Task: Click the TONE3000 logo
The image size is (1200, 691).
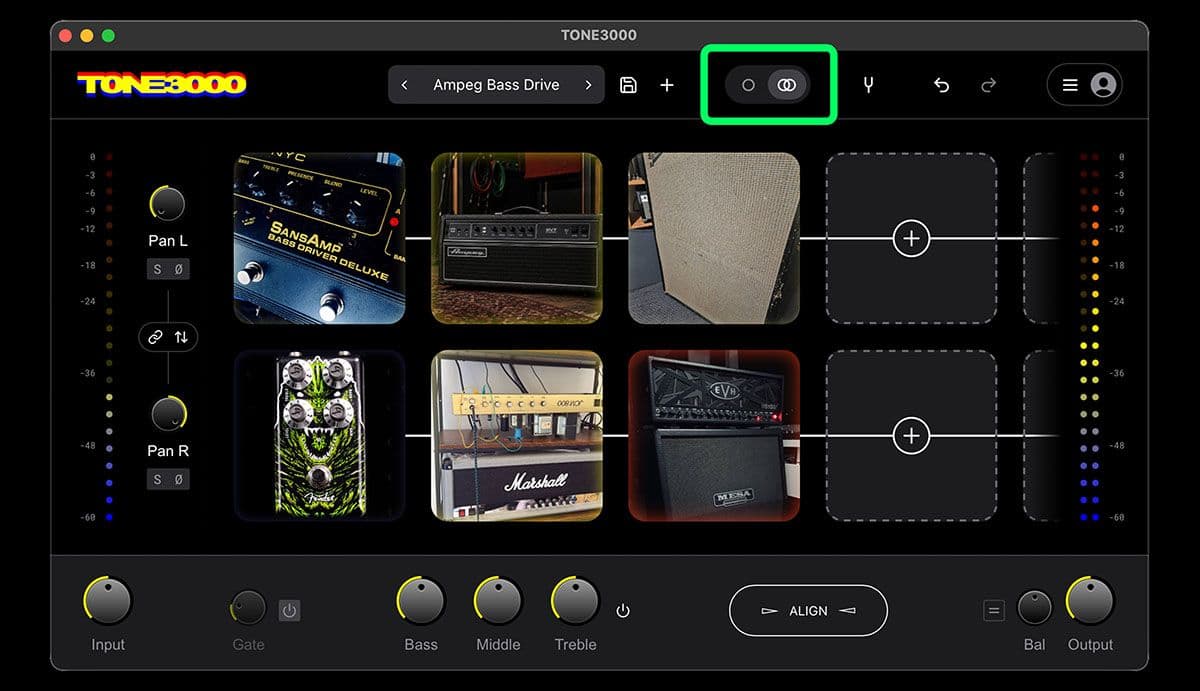Action: point(162,84)
